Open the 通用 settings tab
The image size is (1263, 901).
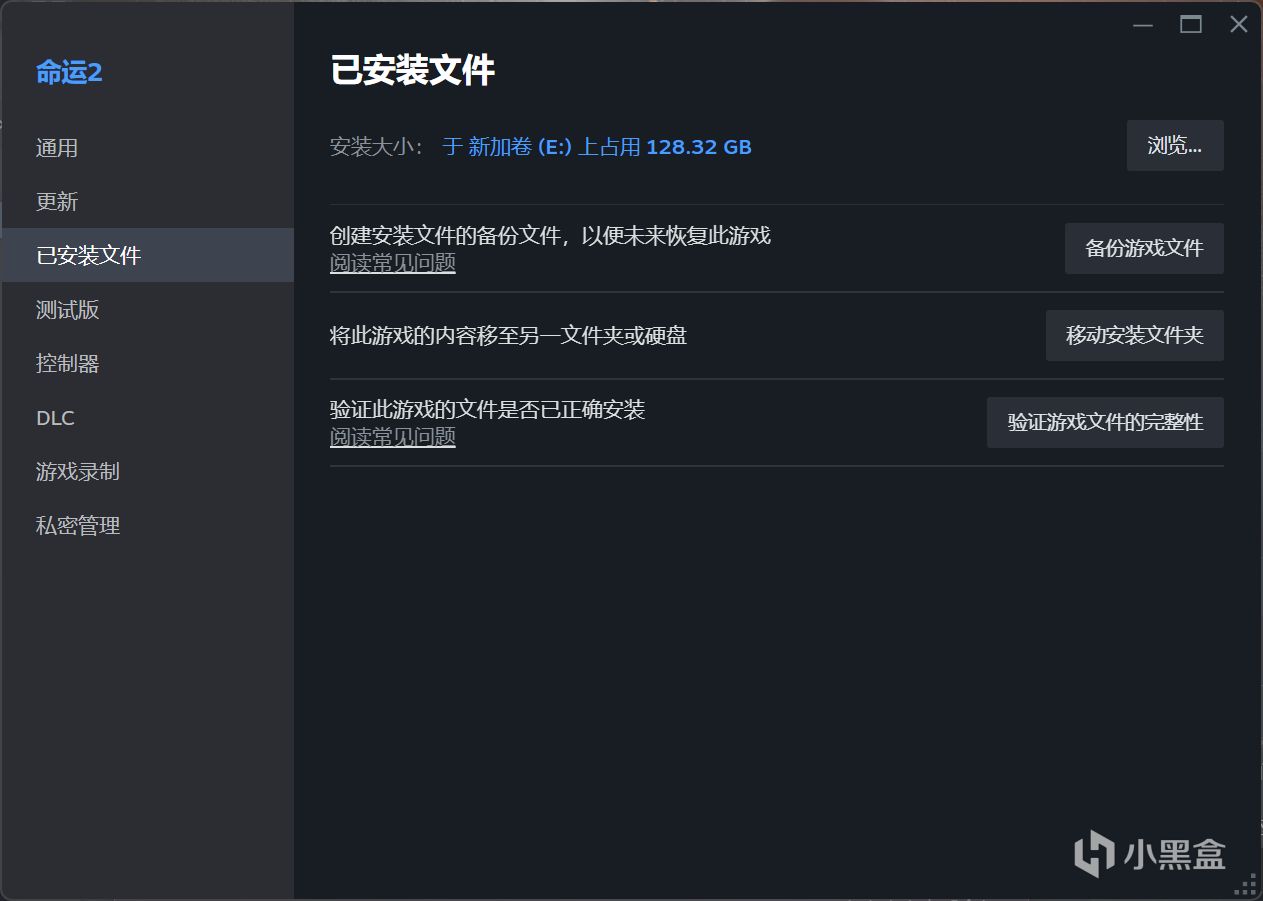click(x=57, y=148)
